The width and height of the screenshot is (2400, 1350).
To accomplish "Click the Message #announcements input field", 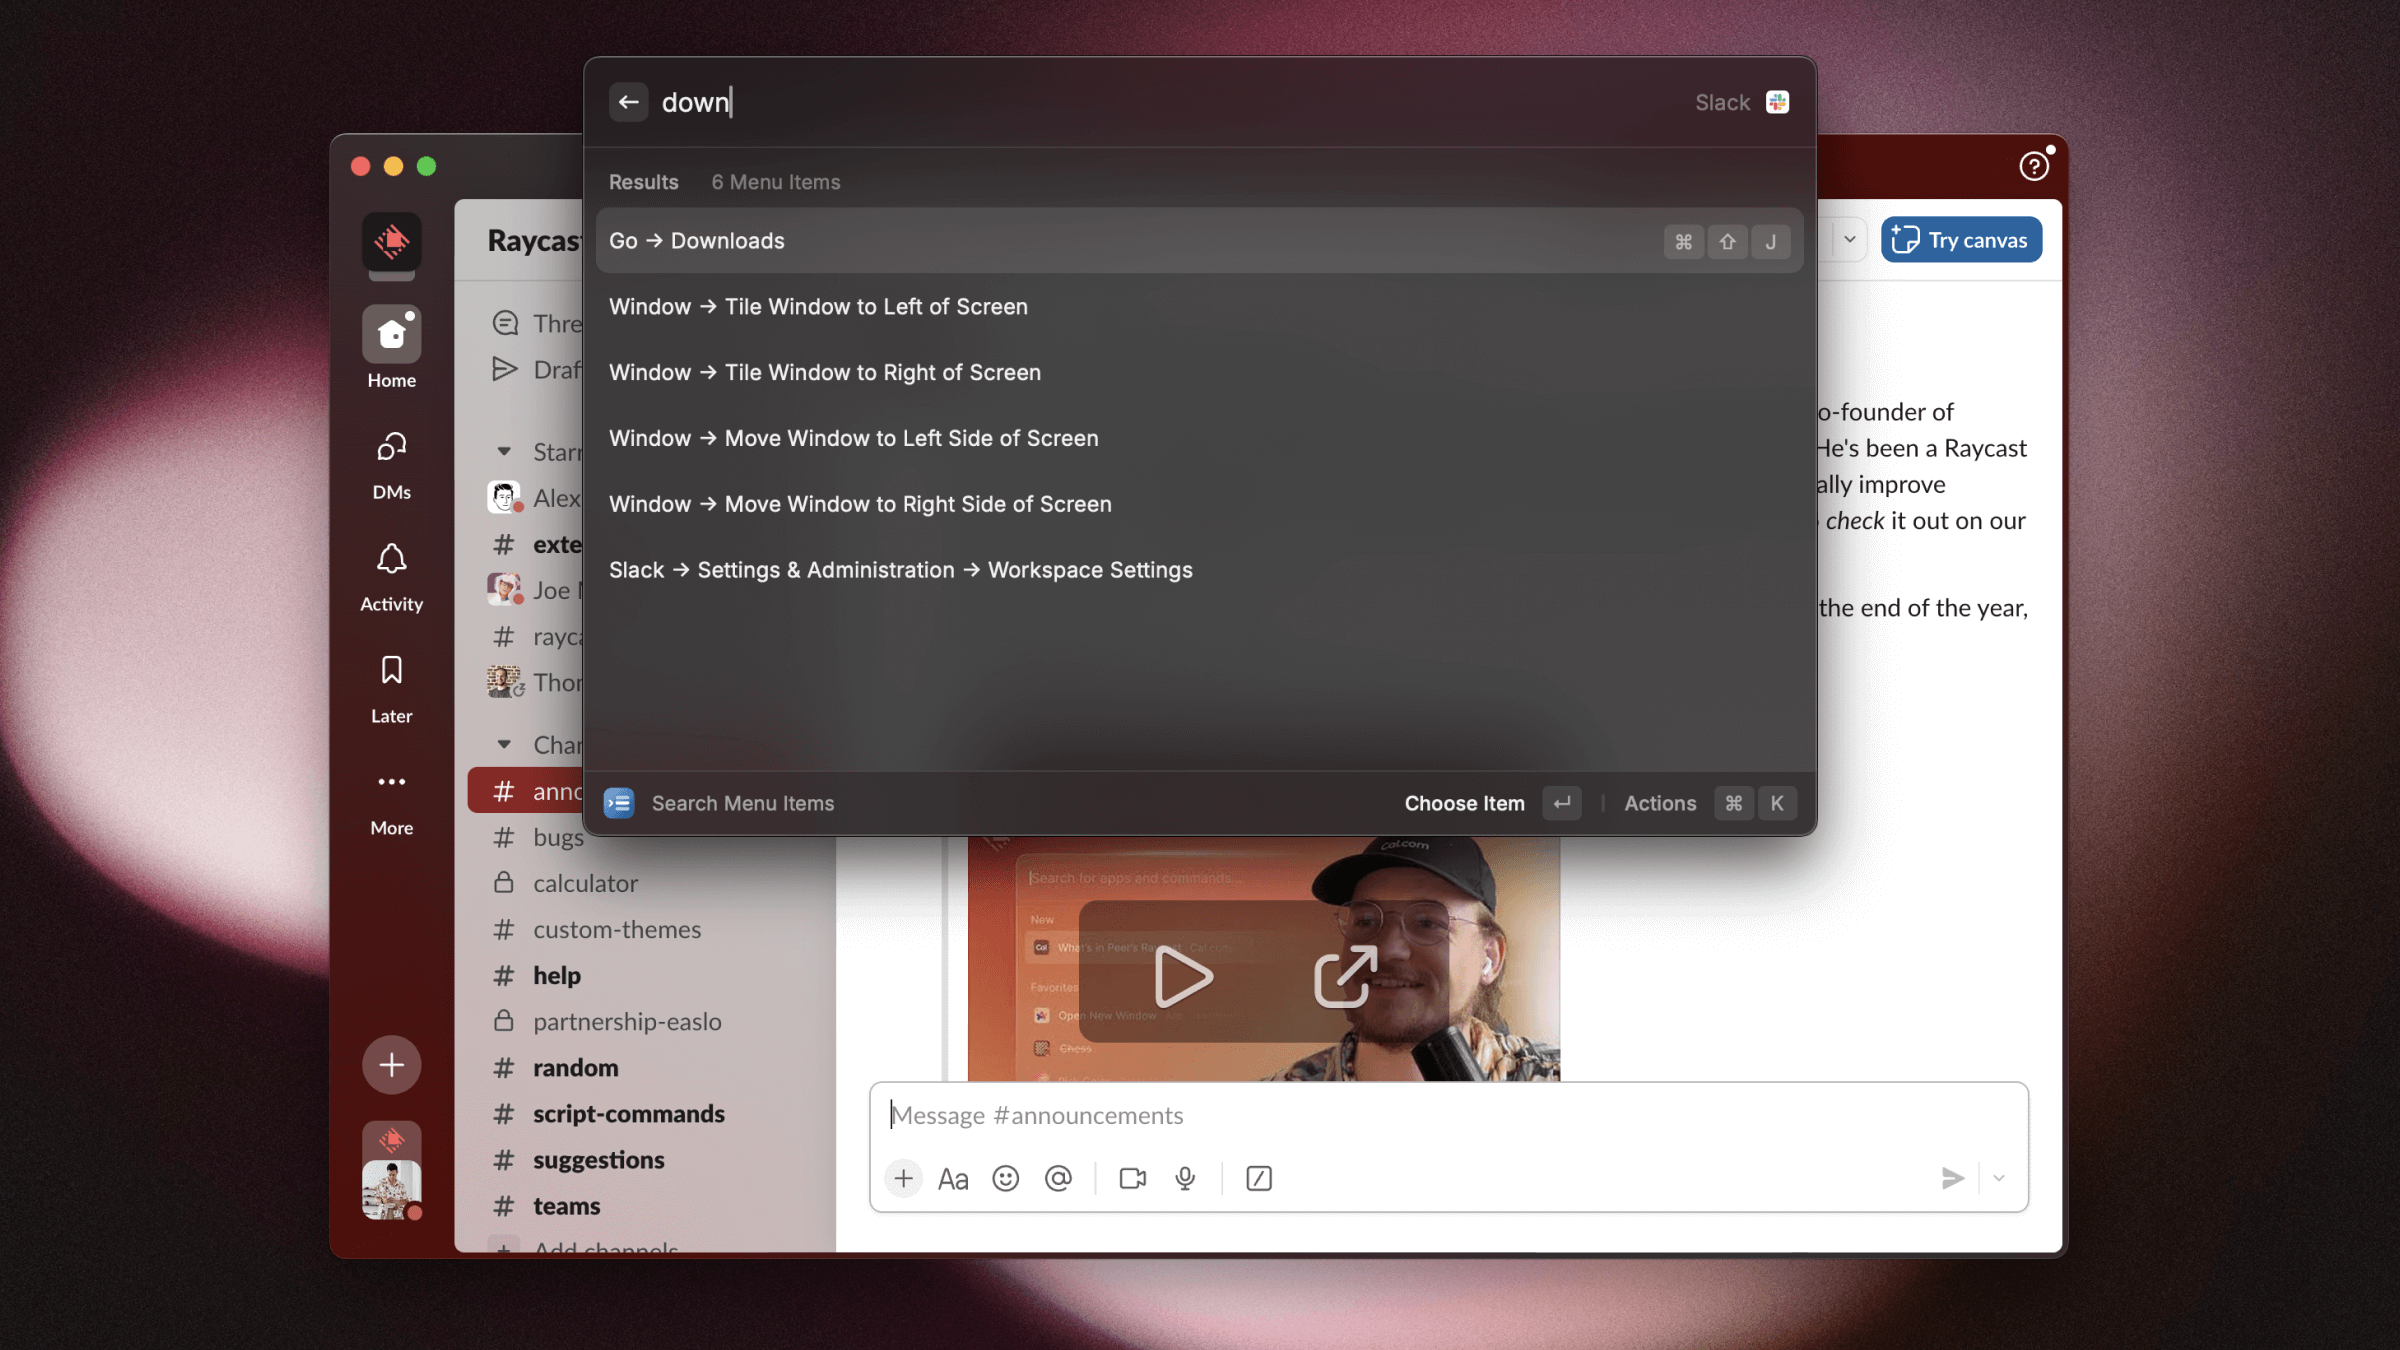I will [1448, 1116].
